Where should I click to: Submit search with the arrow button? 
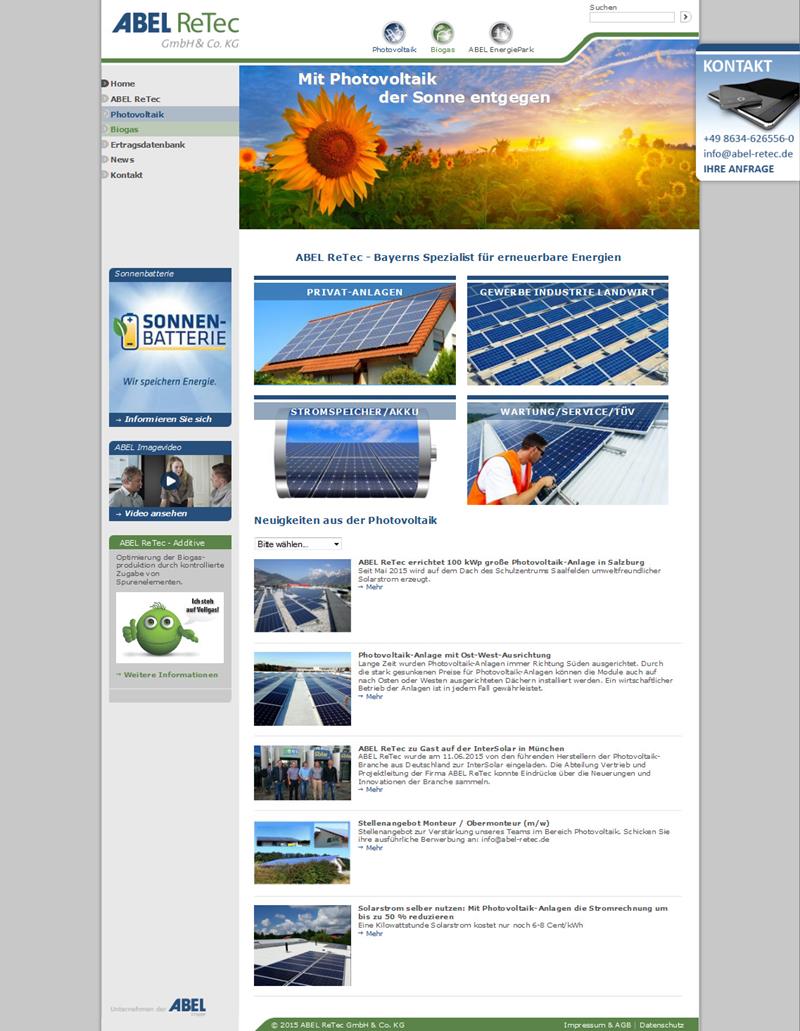pos(686,17)
